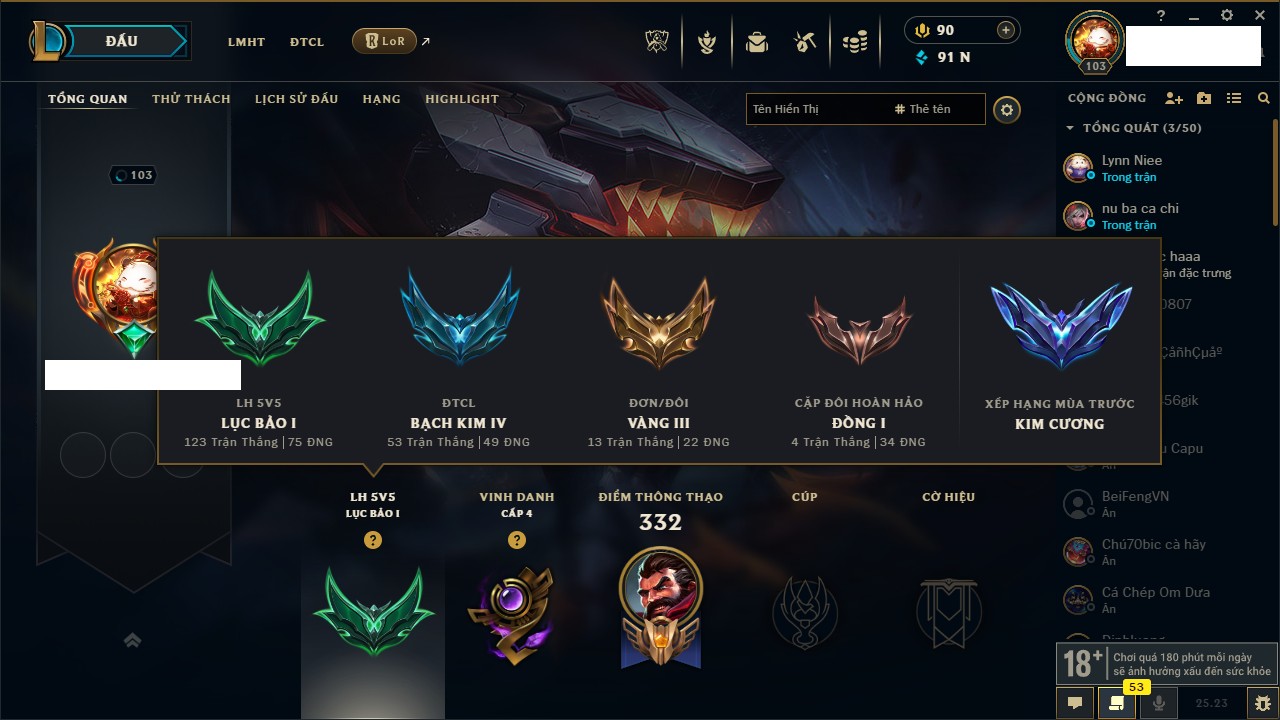This screenshot has width=1280, height=720.
Task: Open the Collection backpack icon
Action: (x=756, y=42)
